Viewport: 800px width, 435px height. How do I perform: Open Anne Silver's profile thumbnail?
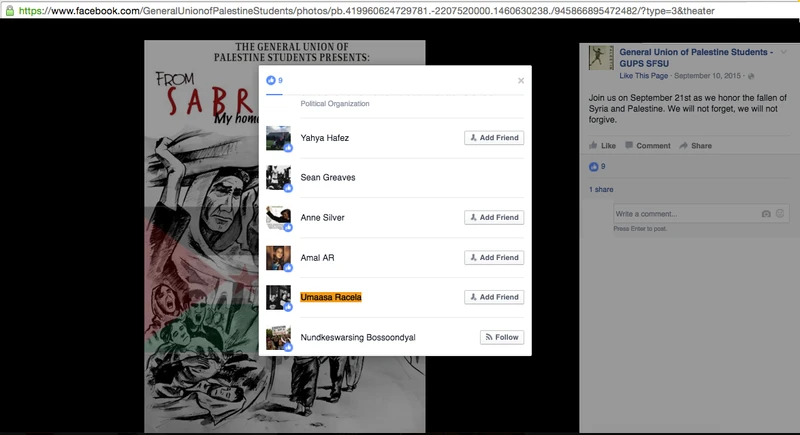point(278,217)
